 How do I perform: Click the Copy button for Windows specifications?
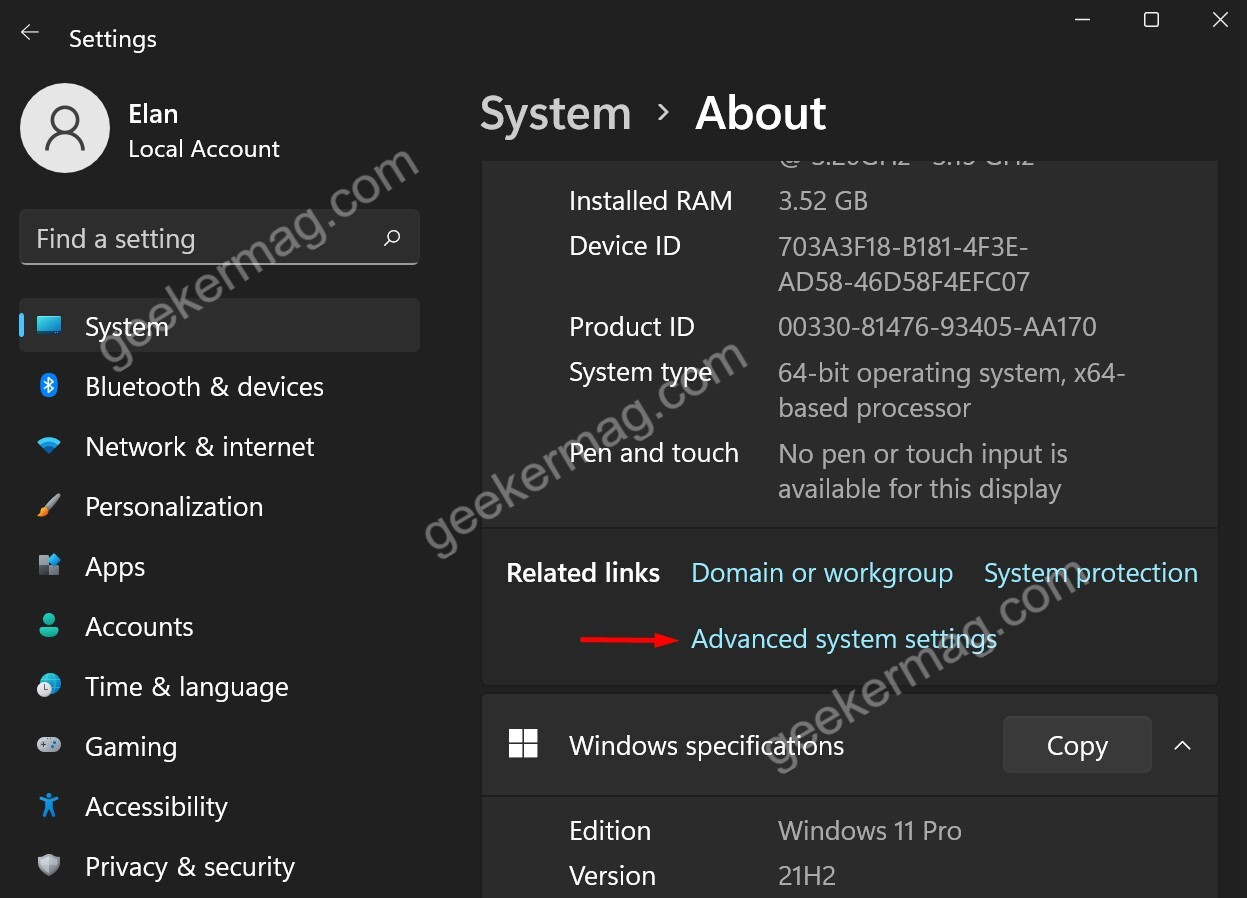pyautogui.click(x=1076, y=744)
